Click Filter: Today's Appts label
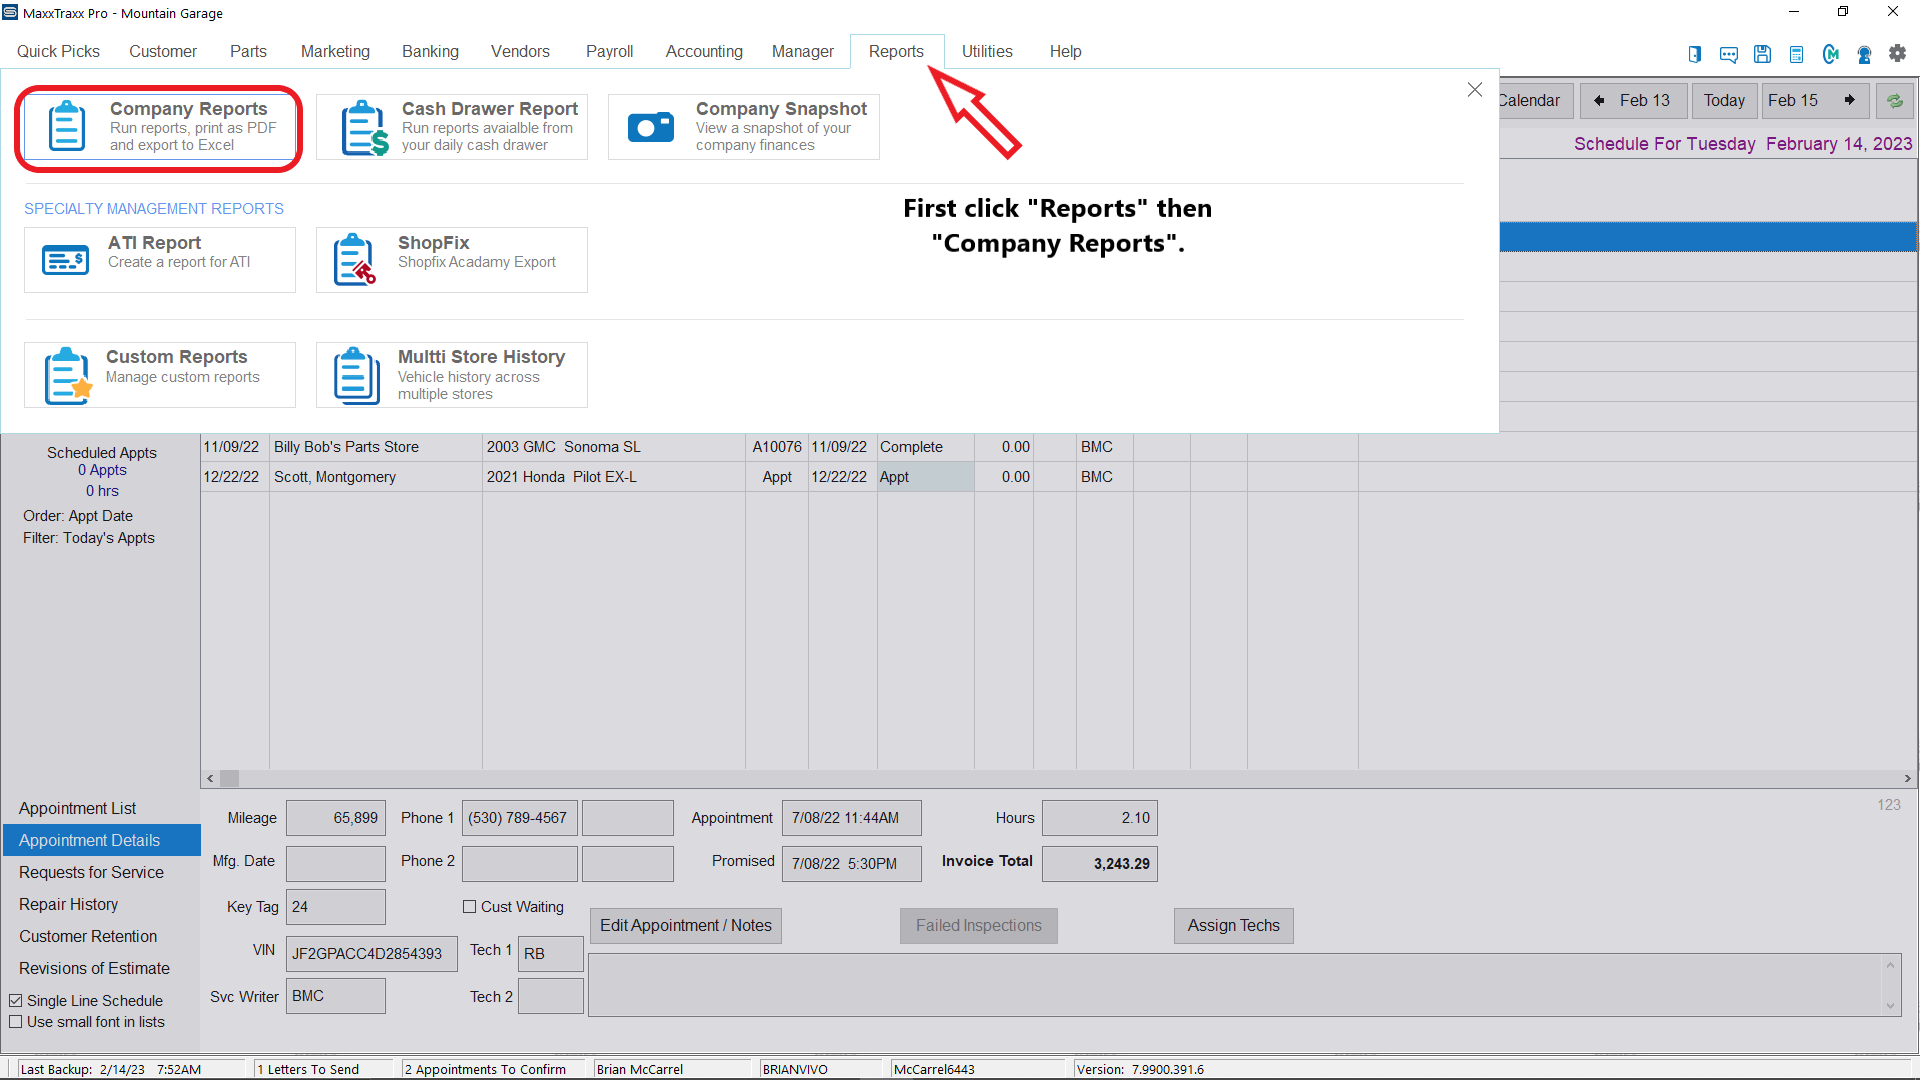Viewport: 1920px width, 1080px height. coord(89,538)
